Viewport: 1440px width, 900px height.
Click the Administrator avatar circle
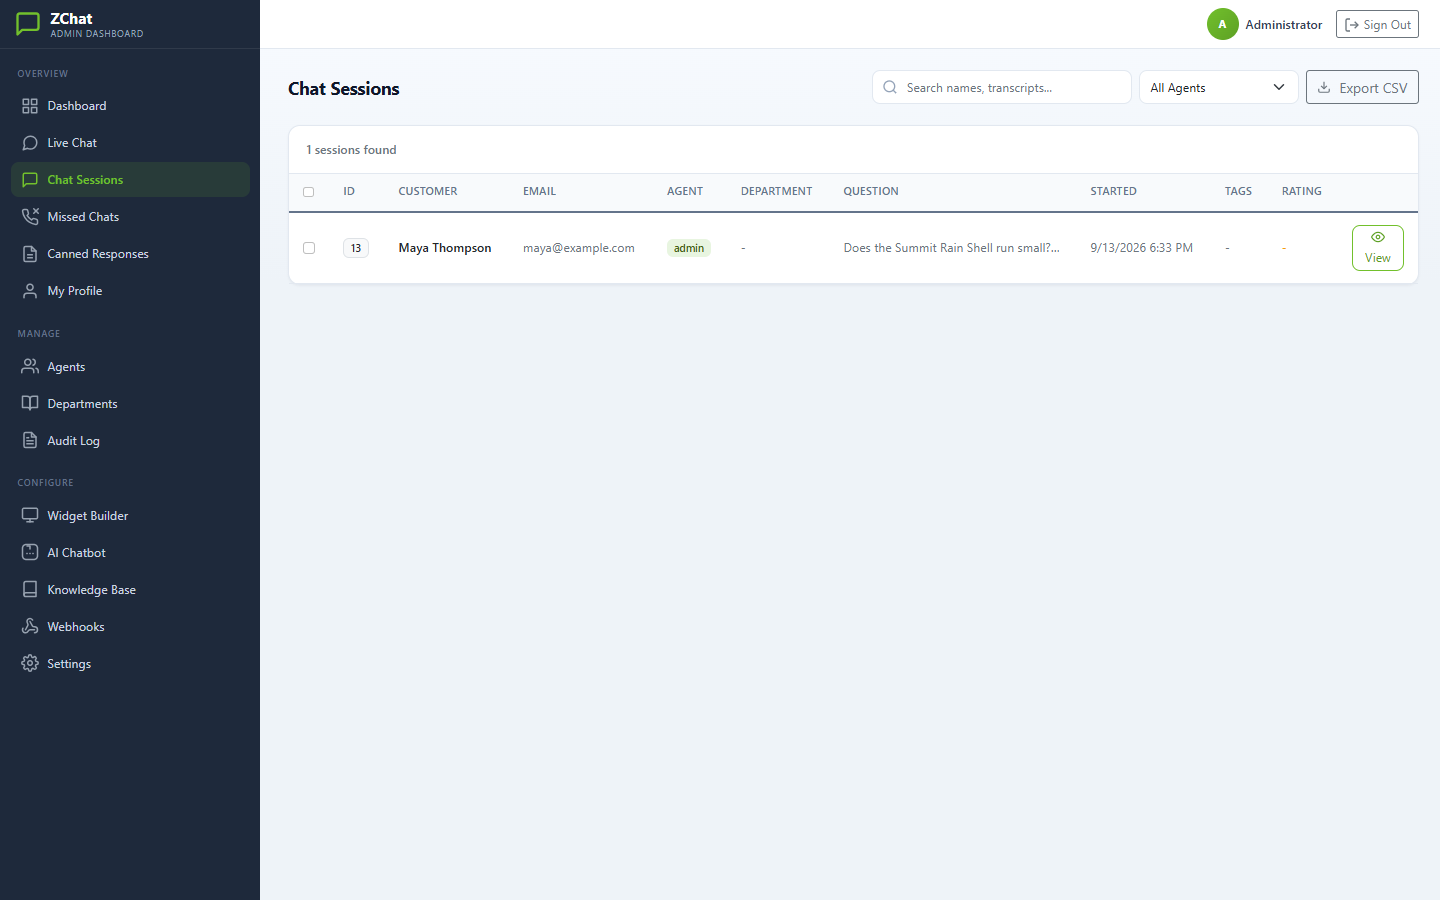pyautogui.click(x=1222, y=24)
